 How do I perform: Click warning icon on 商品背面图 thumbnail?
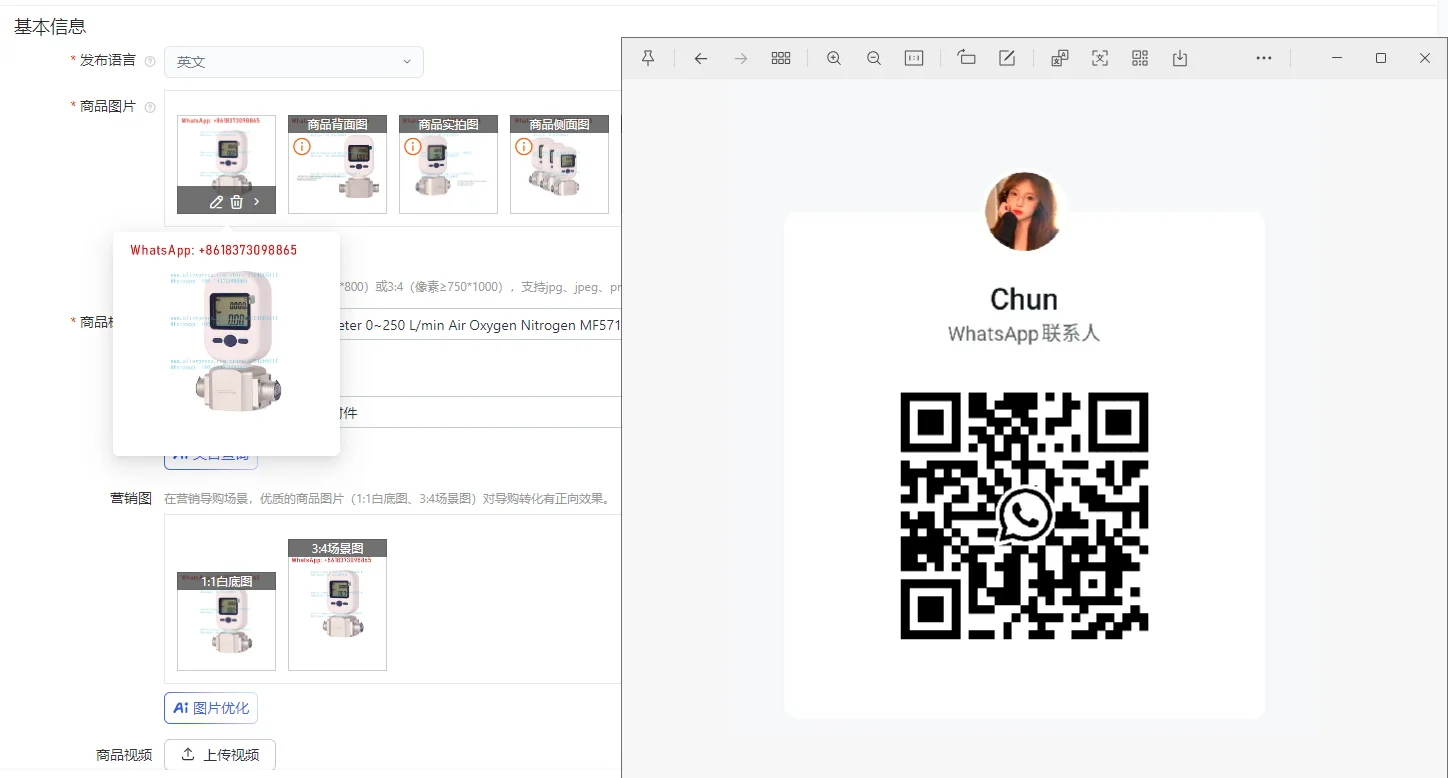(x=302, y=147)
